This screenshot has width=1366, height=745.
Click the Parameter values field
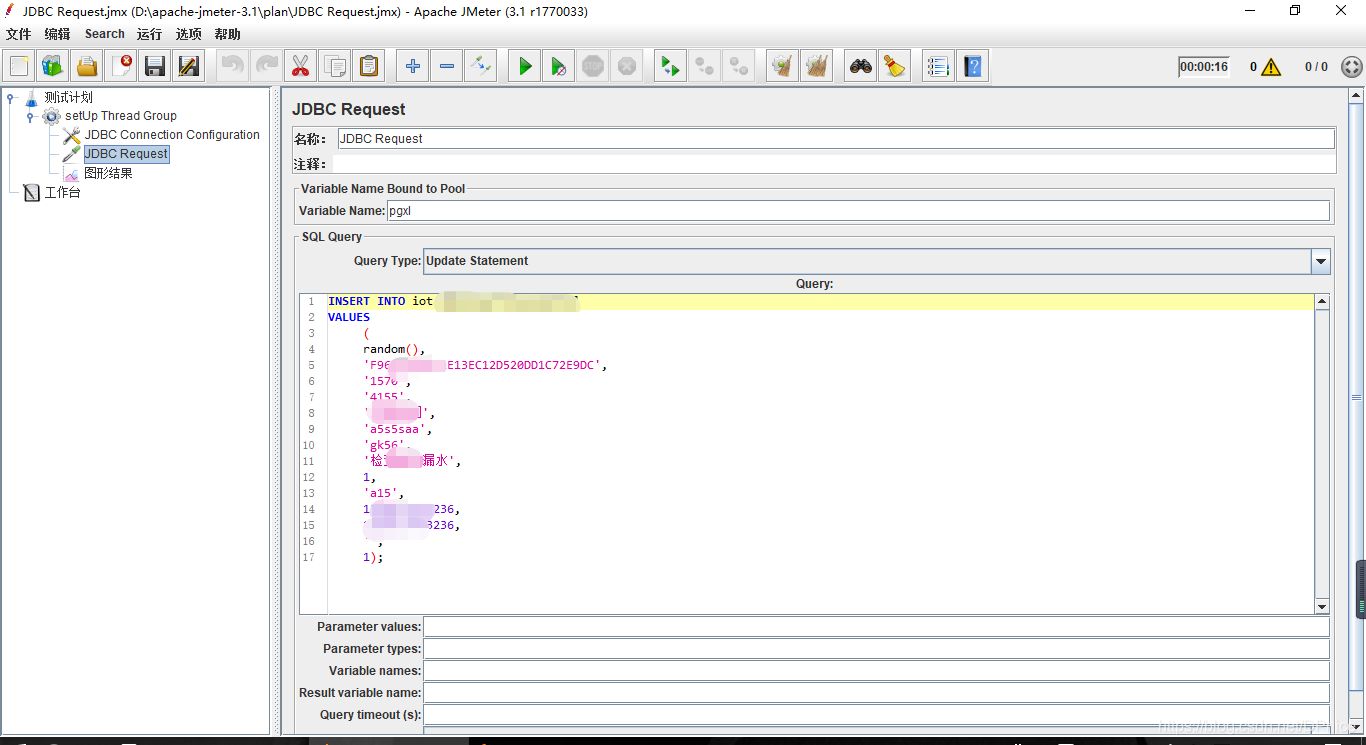[876, 627]
